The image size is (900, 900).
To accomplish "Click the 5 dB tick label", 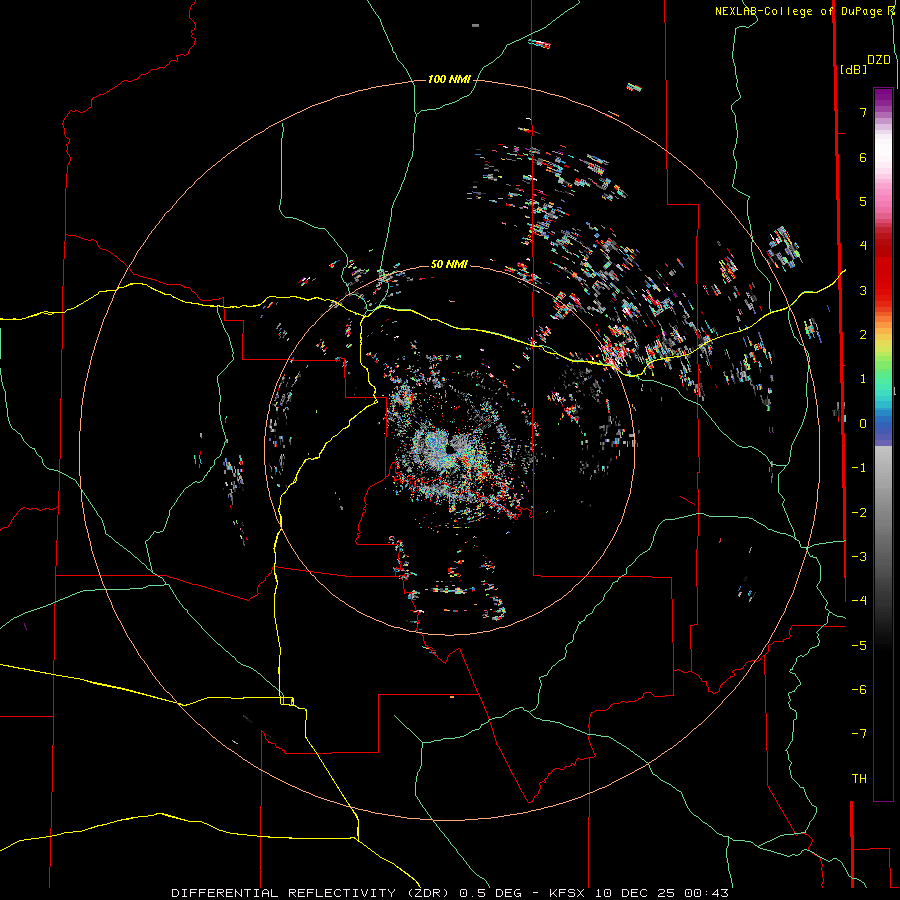I will pyautogui.click(x=863, y=201).
